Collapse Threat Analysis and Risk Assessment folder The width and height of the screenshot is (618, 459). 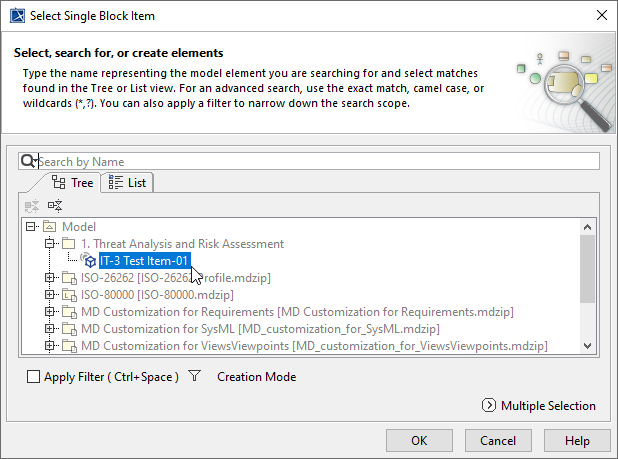(49, 244)
